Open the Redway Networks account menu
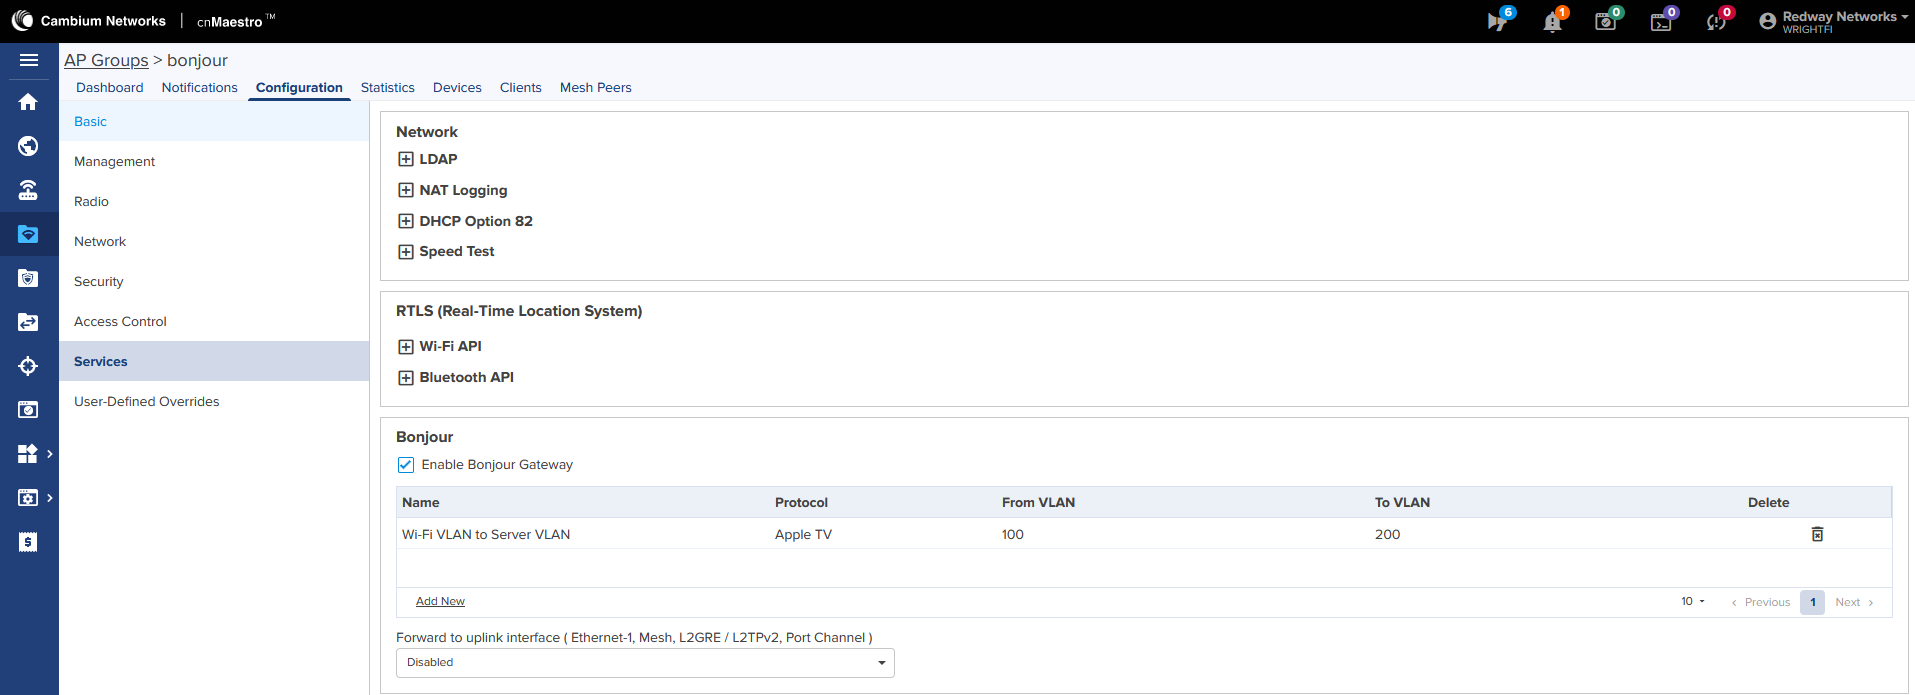The height and width of the screenshot is (695, 1915). (1834, 21)
